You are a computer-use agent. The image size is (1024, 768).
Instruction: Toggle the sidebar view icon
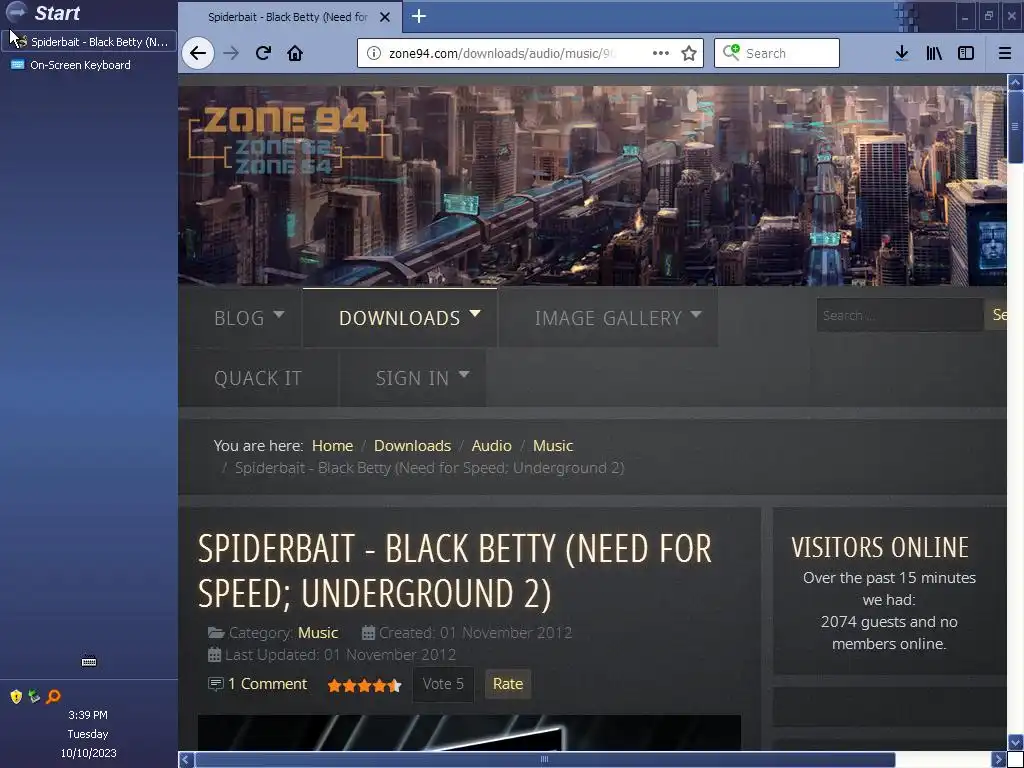coord(966,53)
